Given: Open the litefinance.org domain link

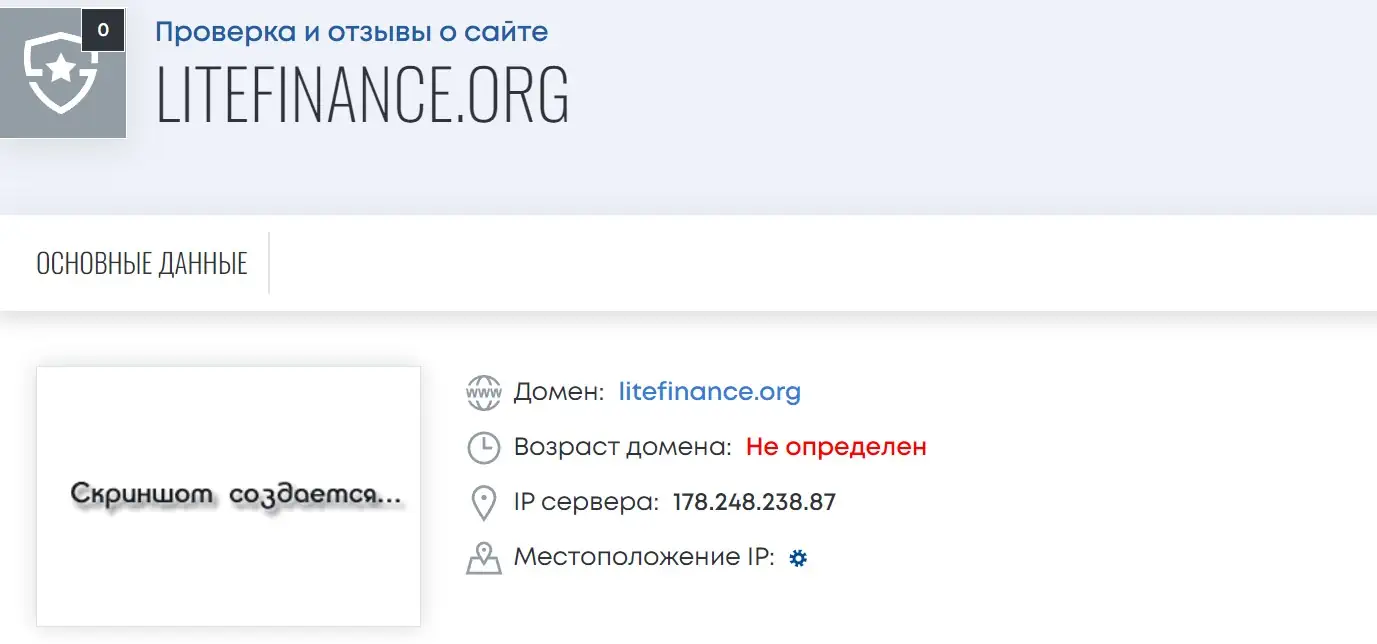Looking at the screenshot, I should pos(710,392).
